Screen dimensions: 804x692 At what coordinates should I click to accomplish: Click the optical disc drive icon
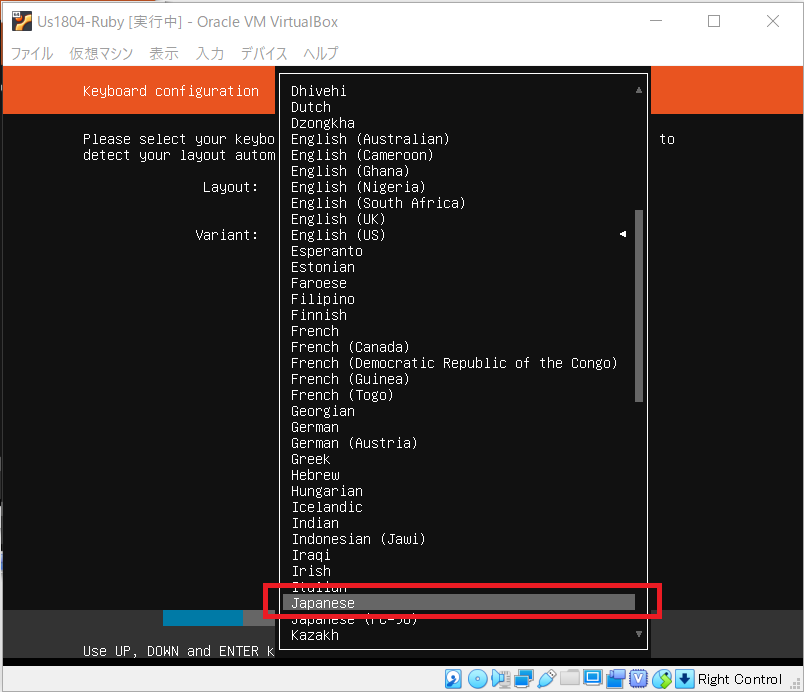(x=477, y=679)
